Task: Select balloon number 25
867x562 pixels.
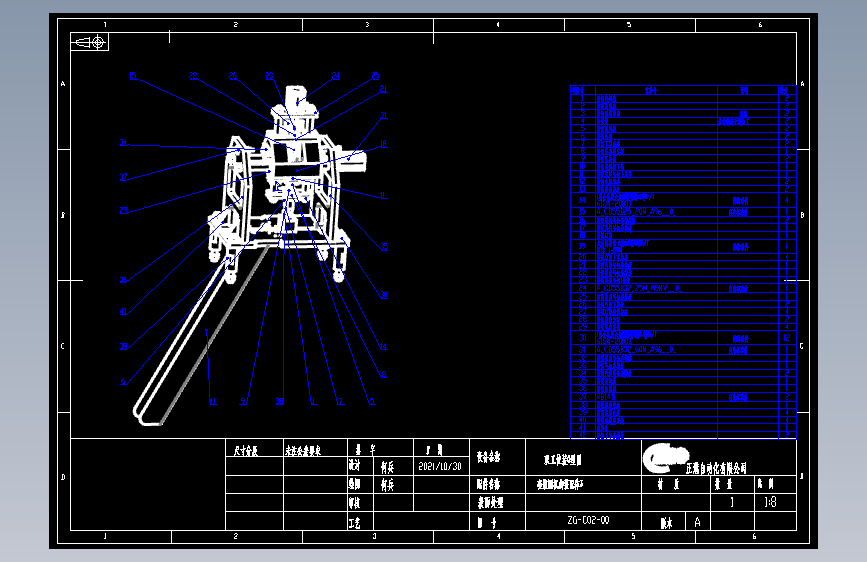Action: (x=375, y=76)
